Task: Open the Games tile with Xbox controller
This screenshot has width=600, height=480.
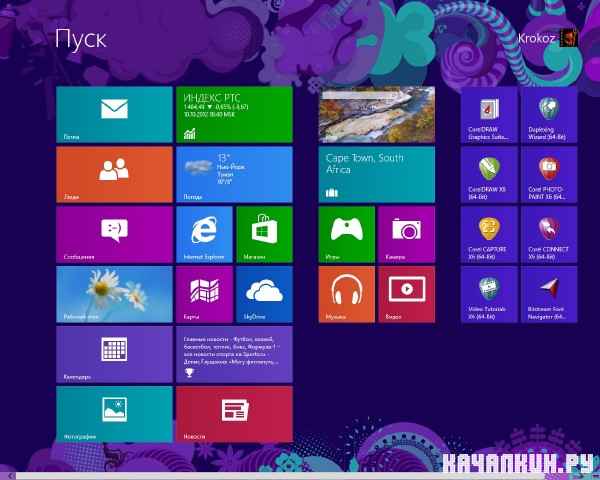Action: pyautogui.click(x=347, y=235)
